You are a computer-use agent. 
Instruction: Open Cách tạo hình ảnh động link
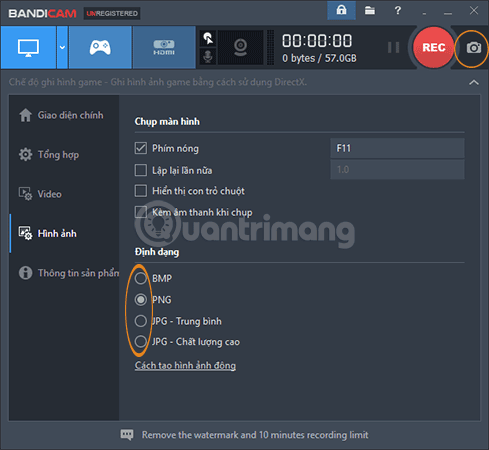pyautogui.click(x=185, y=365)
